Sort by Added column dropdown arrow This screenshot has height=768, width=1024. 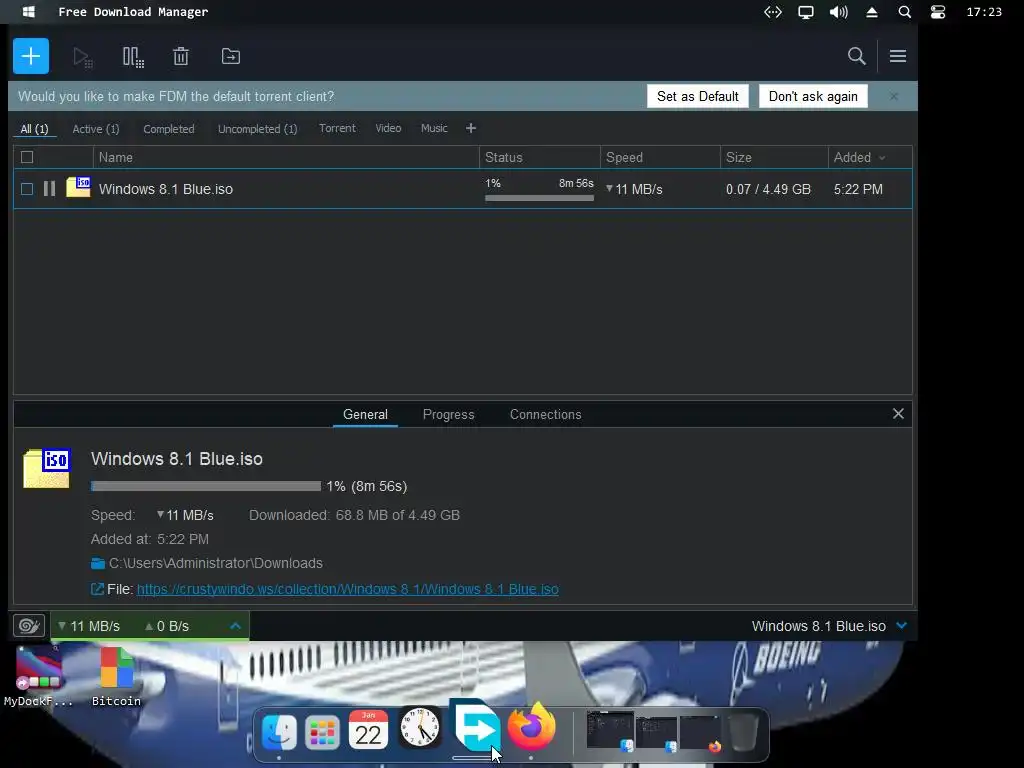(x=882, y=157)
